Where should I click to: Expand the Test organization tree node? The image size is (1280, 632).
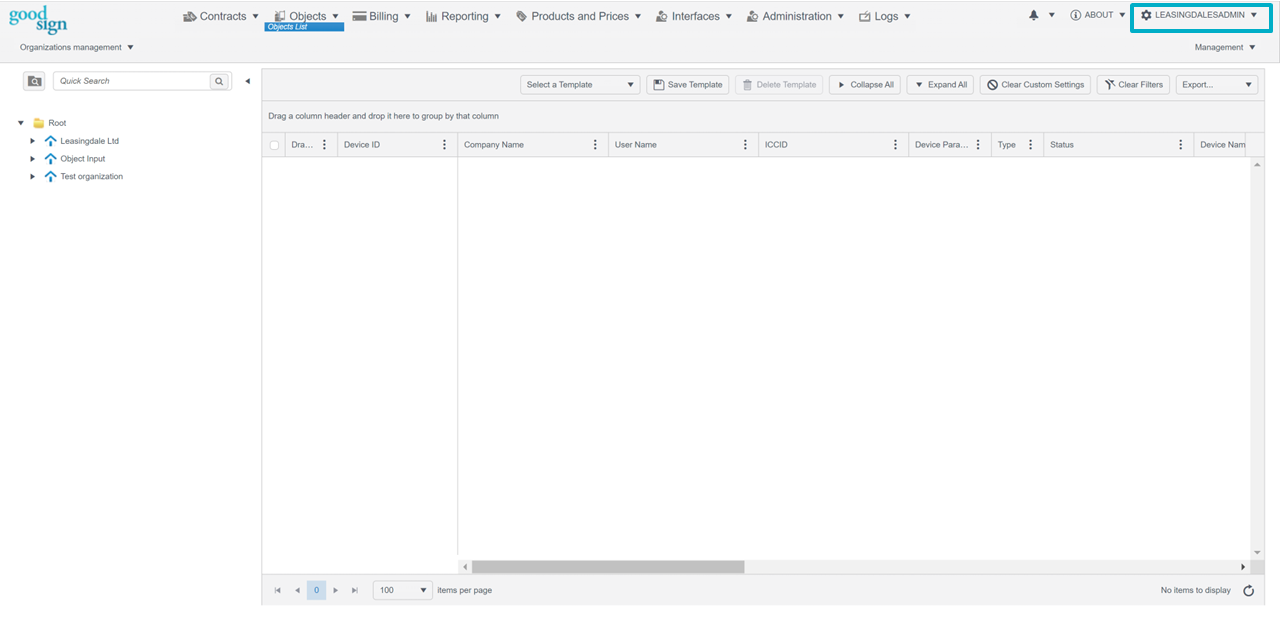pyautogui.click(x=33, y=177)
